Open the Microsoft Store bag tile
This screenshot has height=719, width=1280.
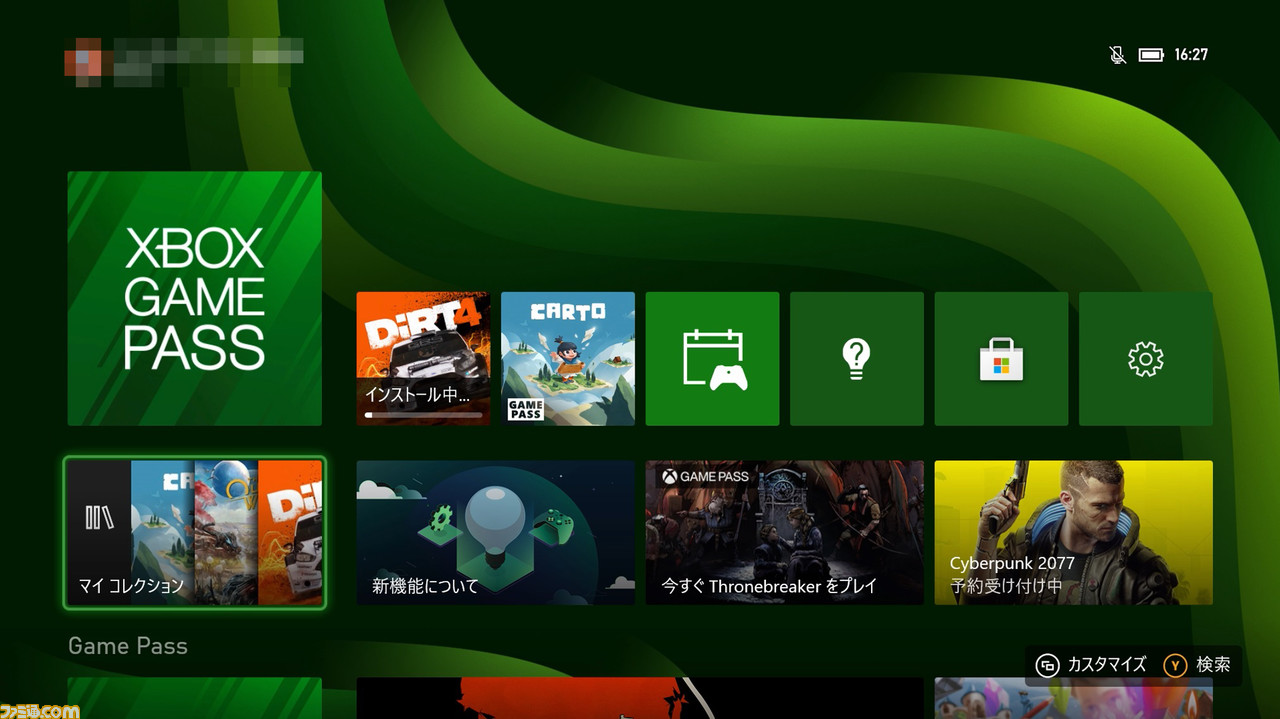[x=1001, y=359]
